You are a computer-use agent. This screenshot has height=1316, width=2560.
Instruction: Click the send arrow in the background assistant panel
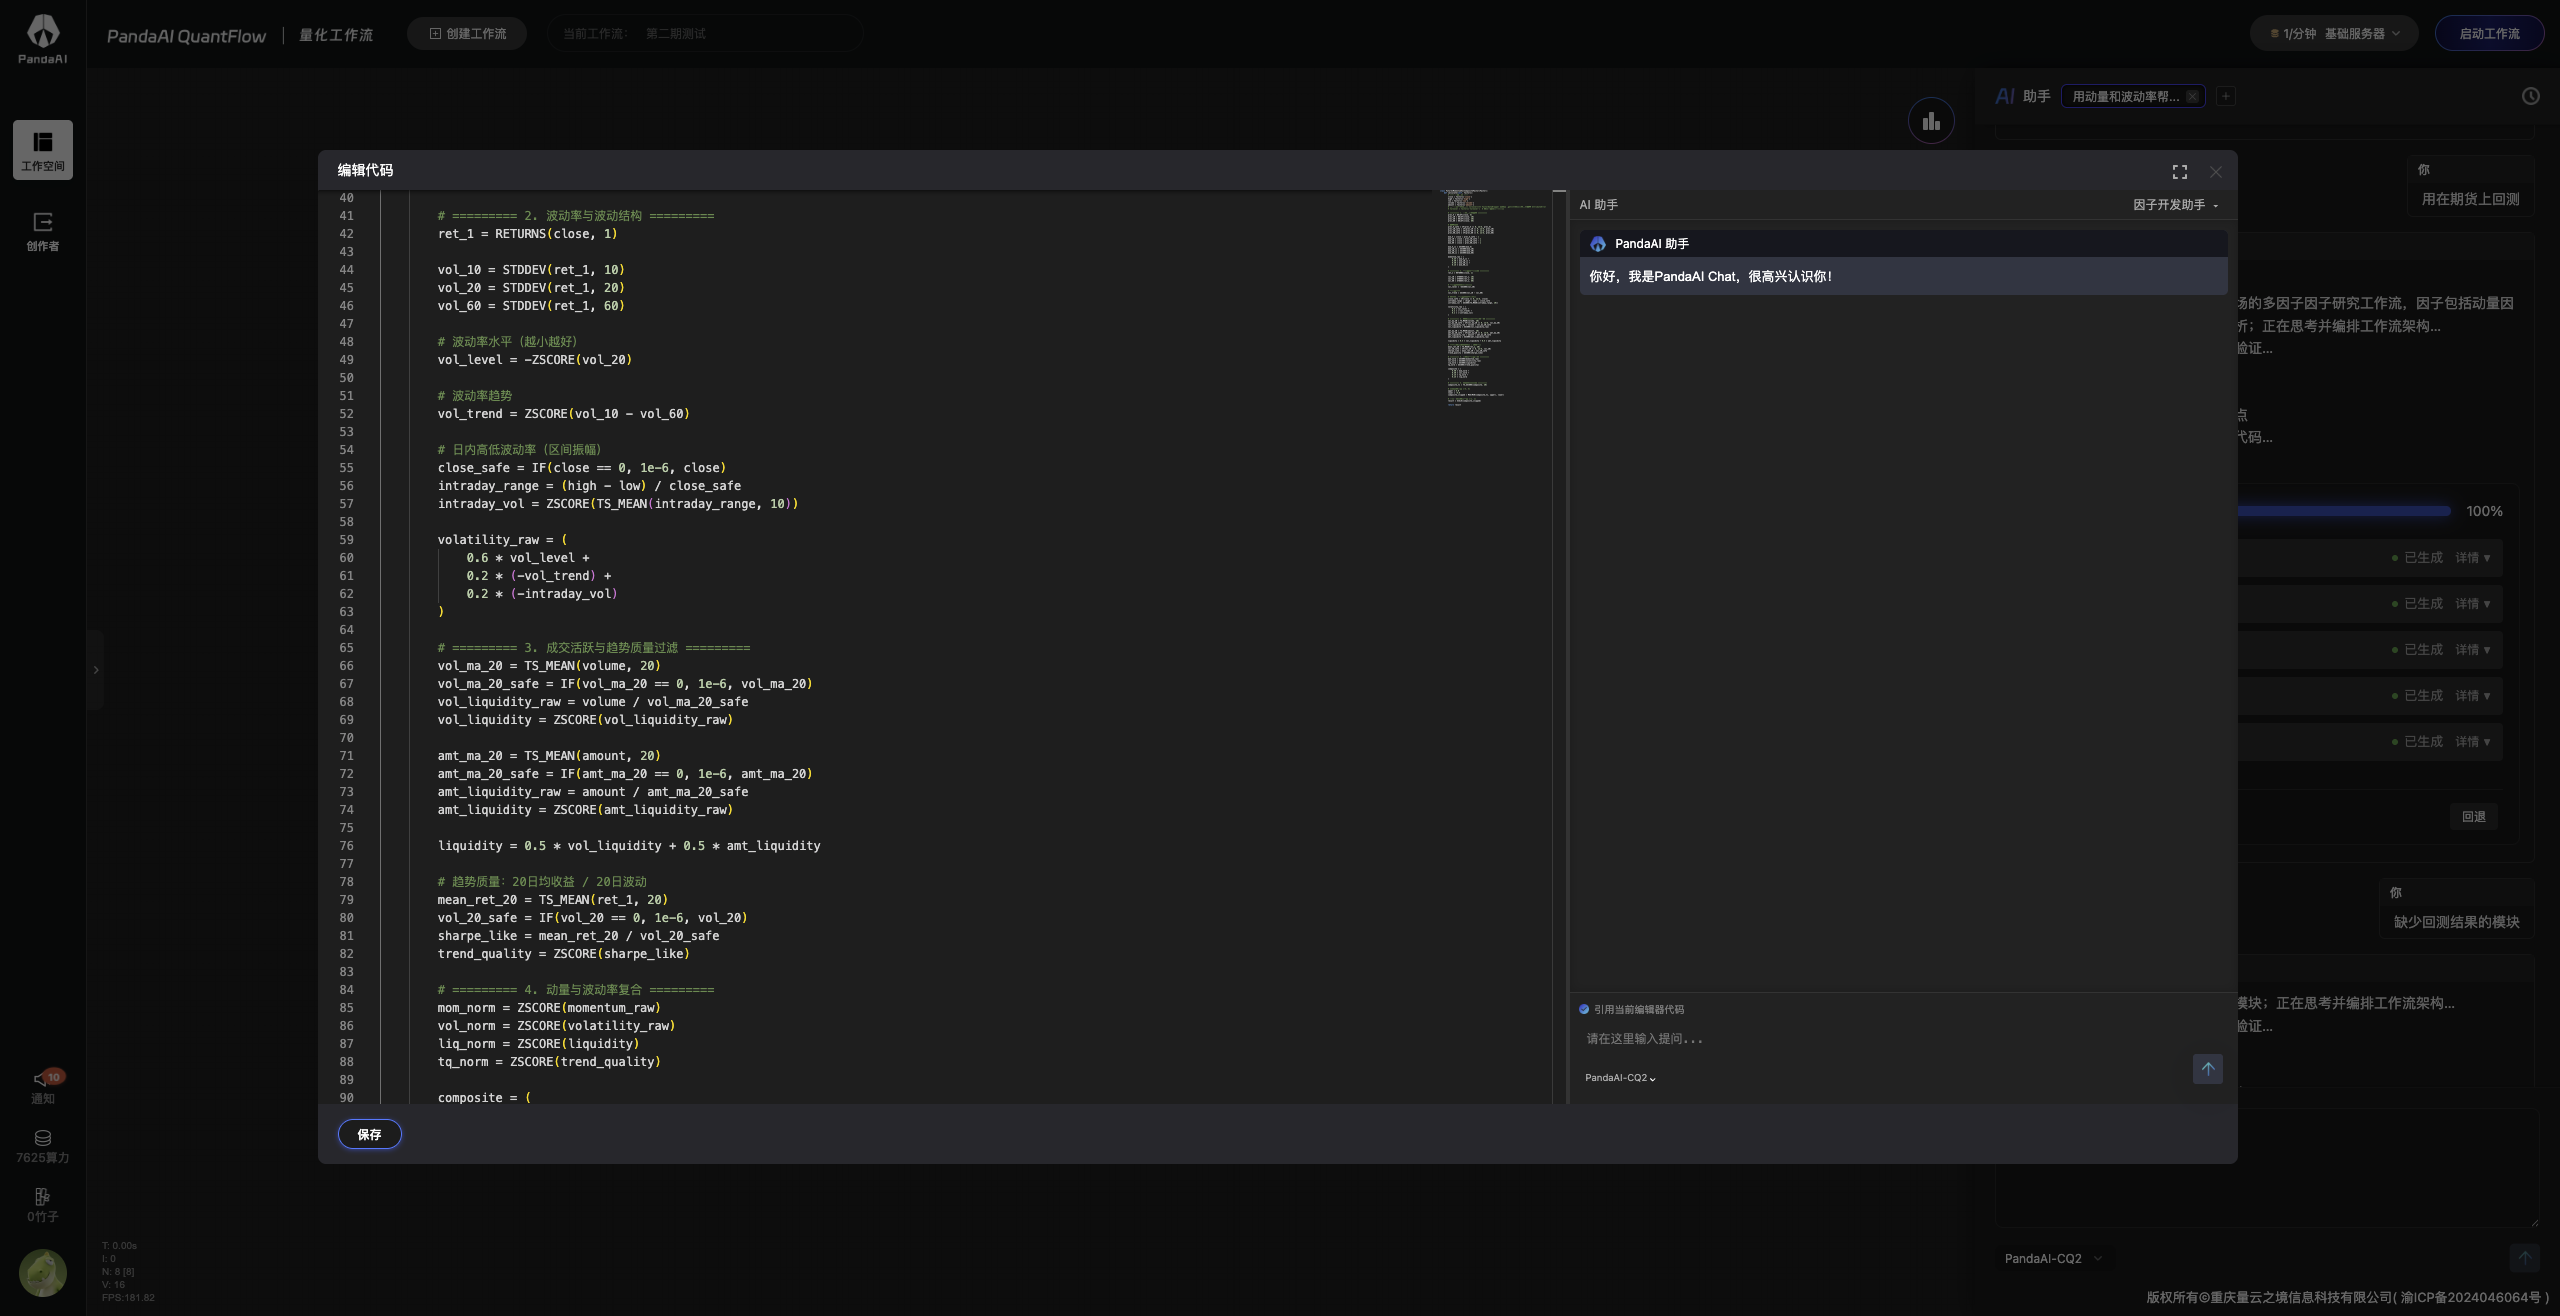pos(2524,1258)
